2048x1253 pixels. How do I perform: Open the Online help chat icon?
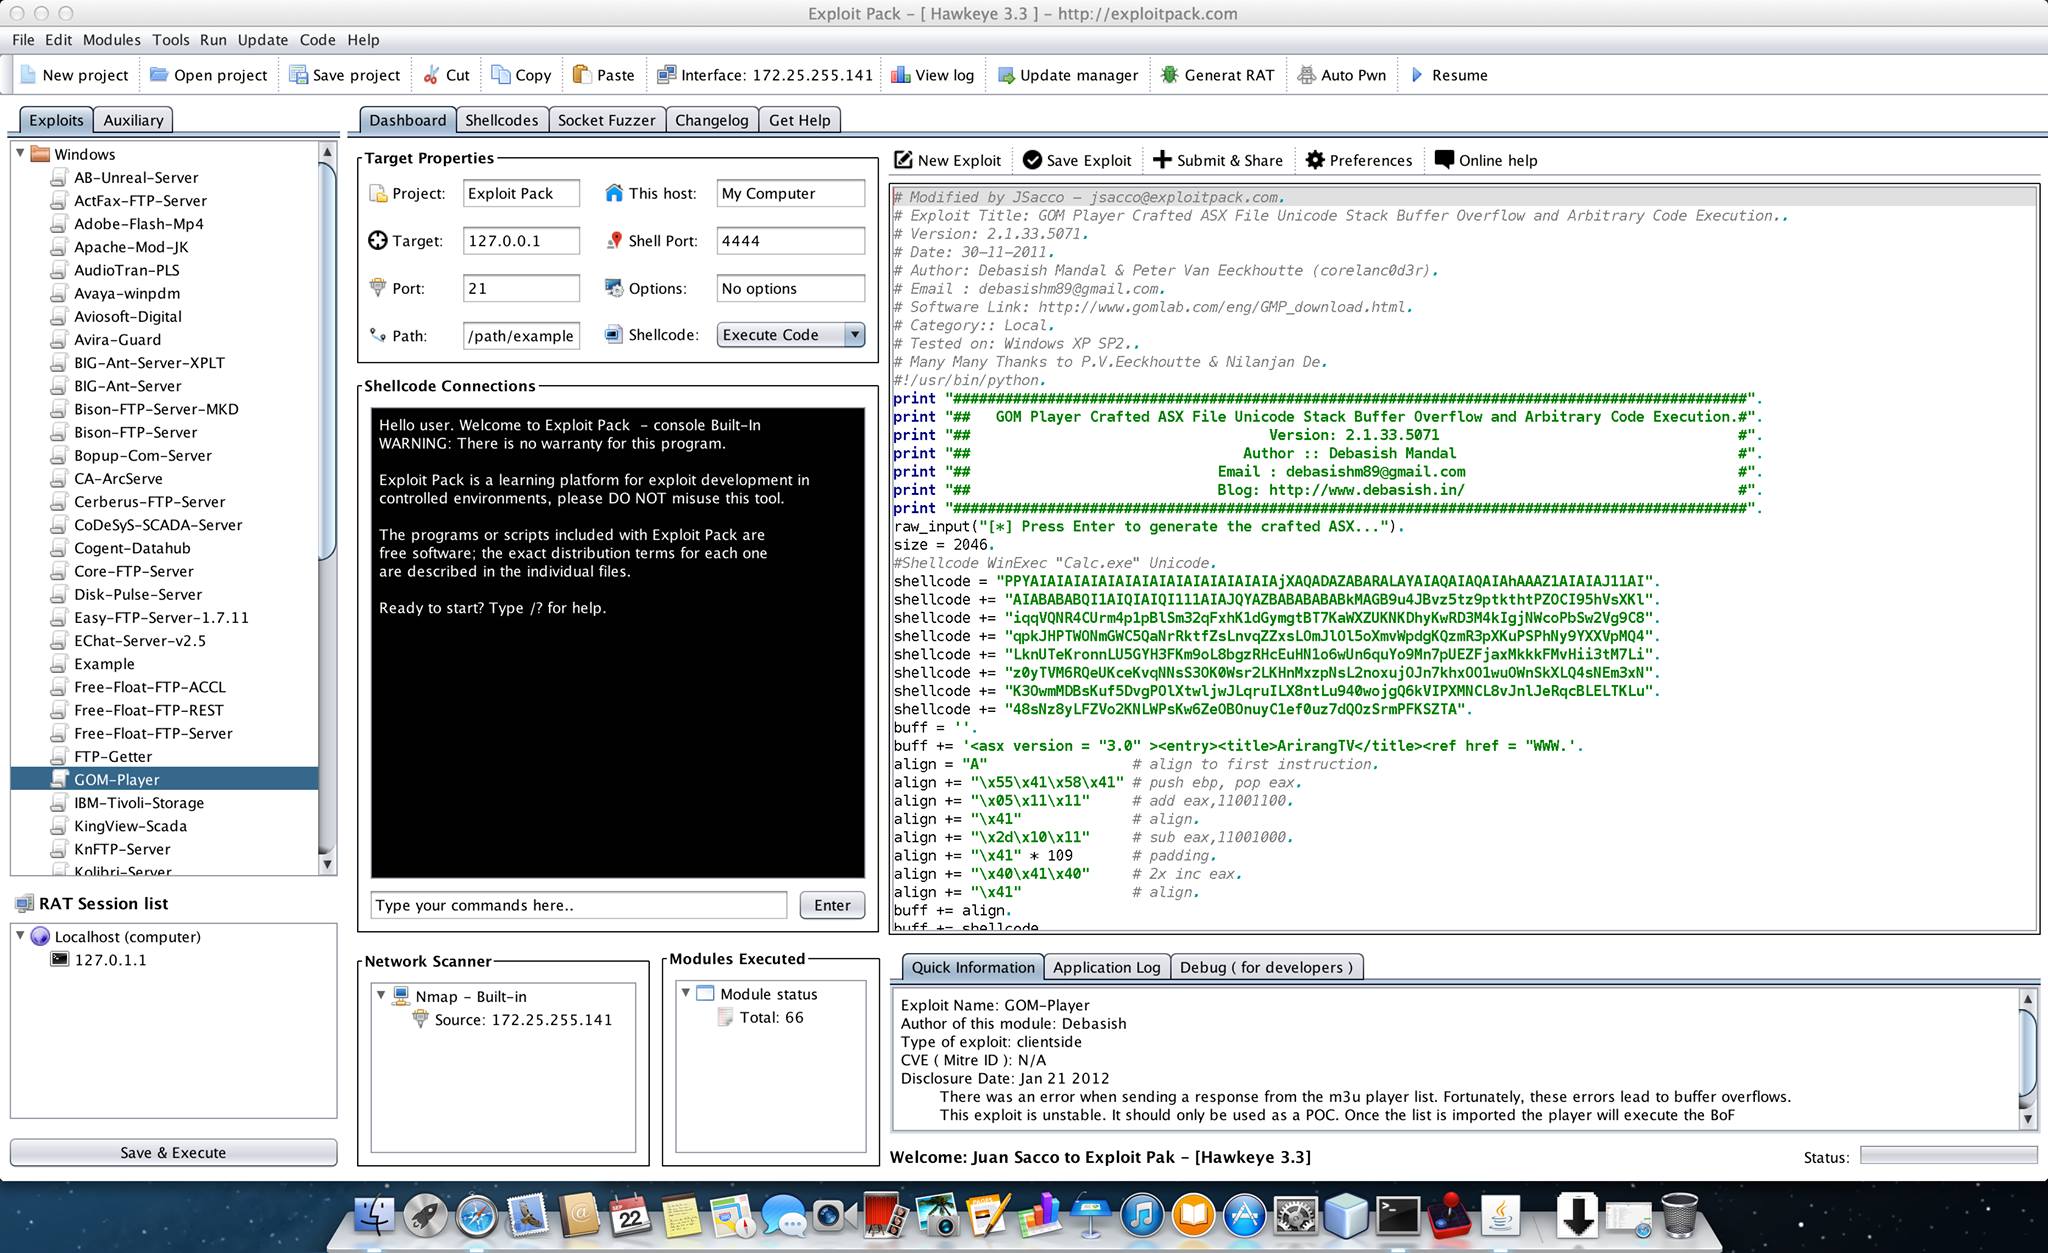pyautogui.click(x=1444, y=160)
